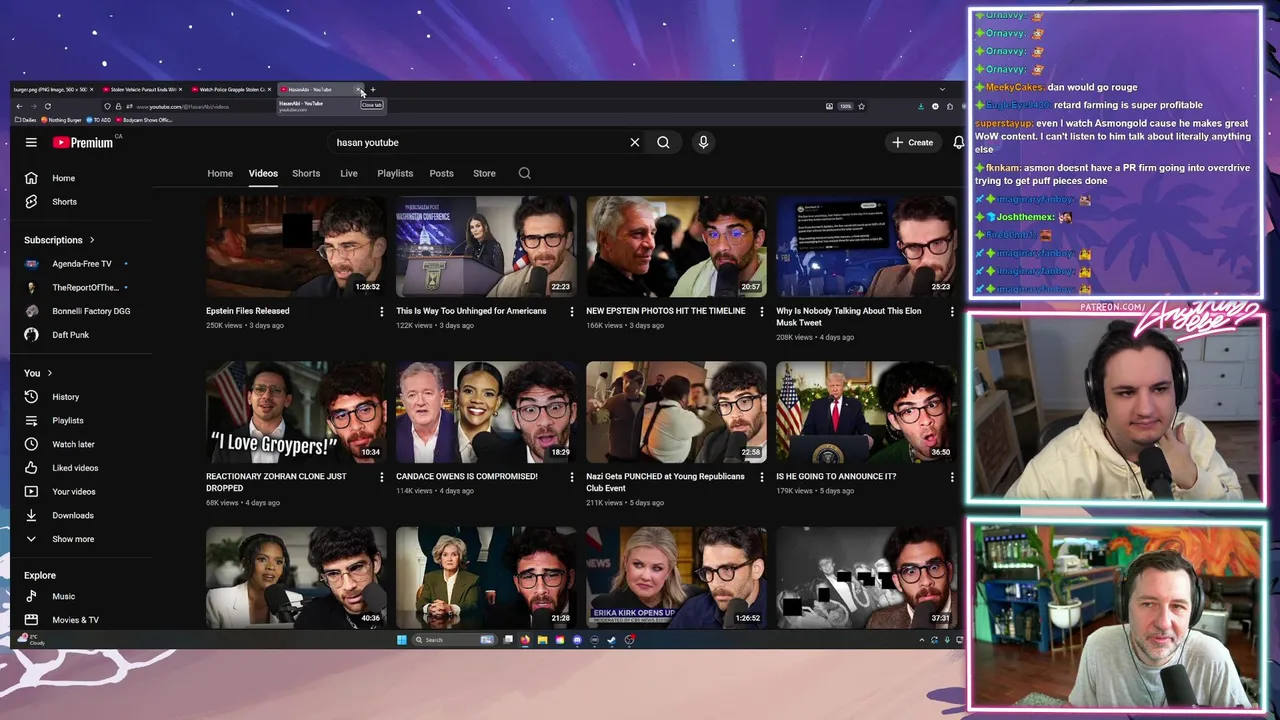Go to Home in the sidebar
1280x720 pixels.
[63, 178]
